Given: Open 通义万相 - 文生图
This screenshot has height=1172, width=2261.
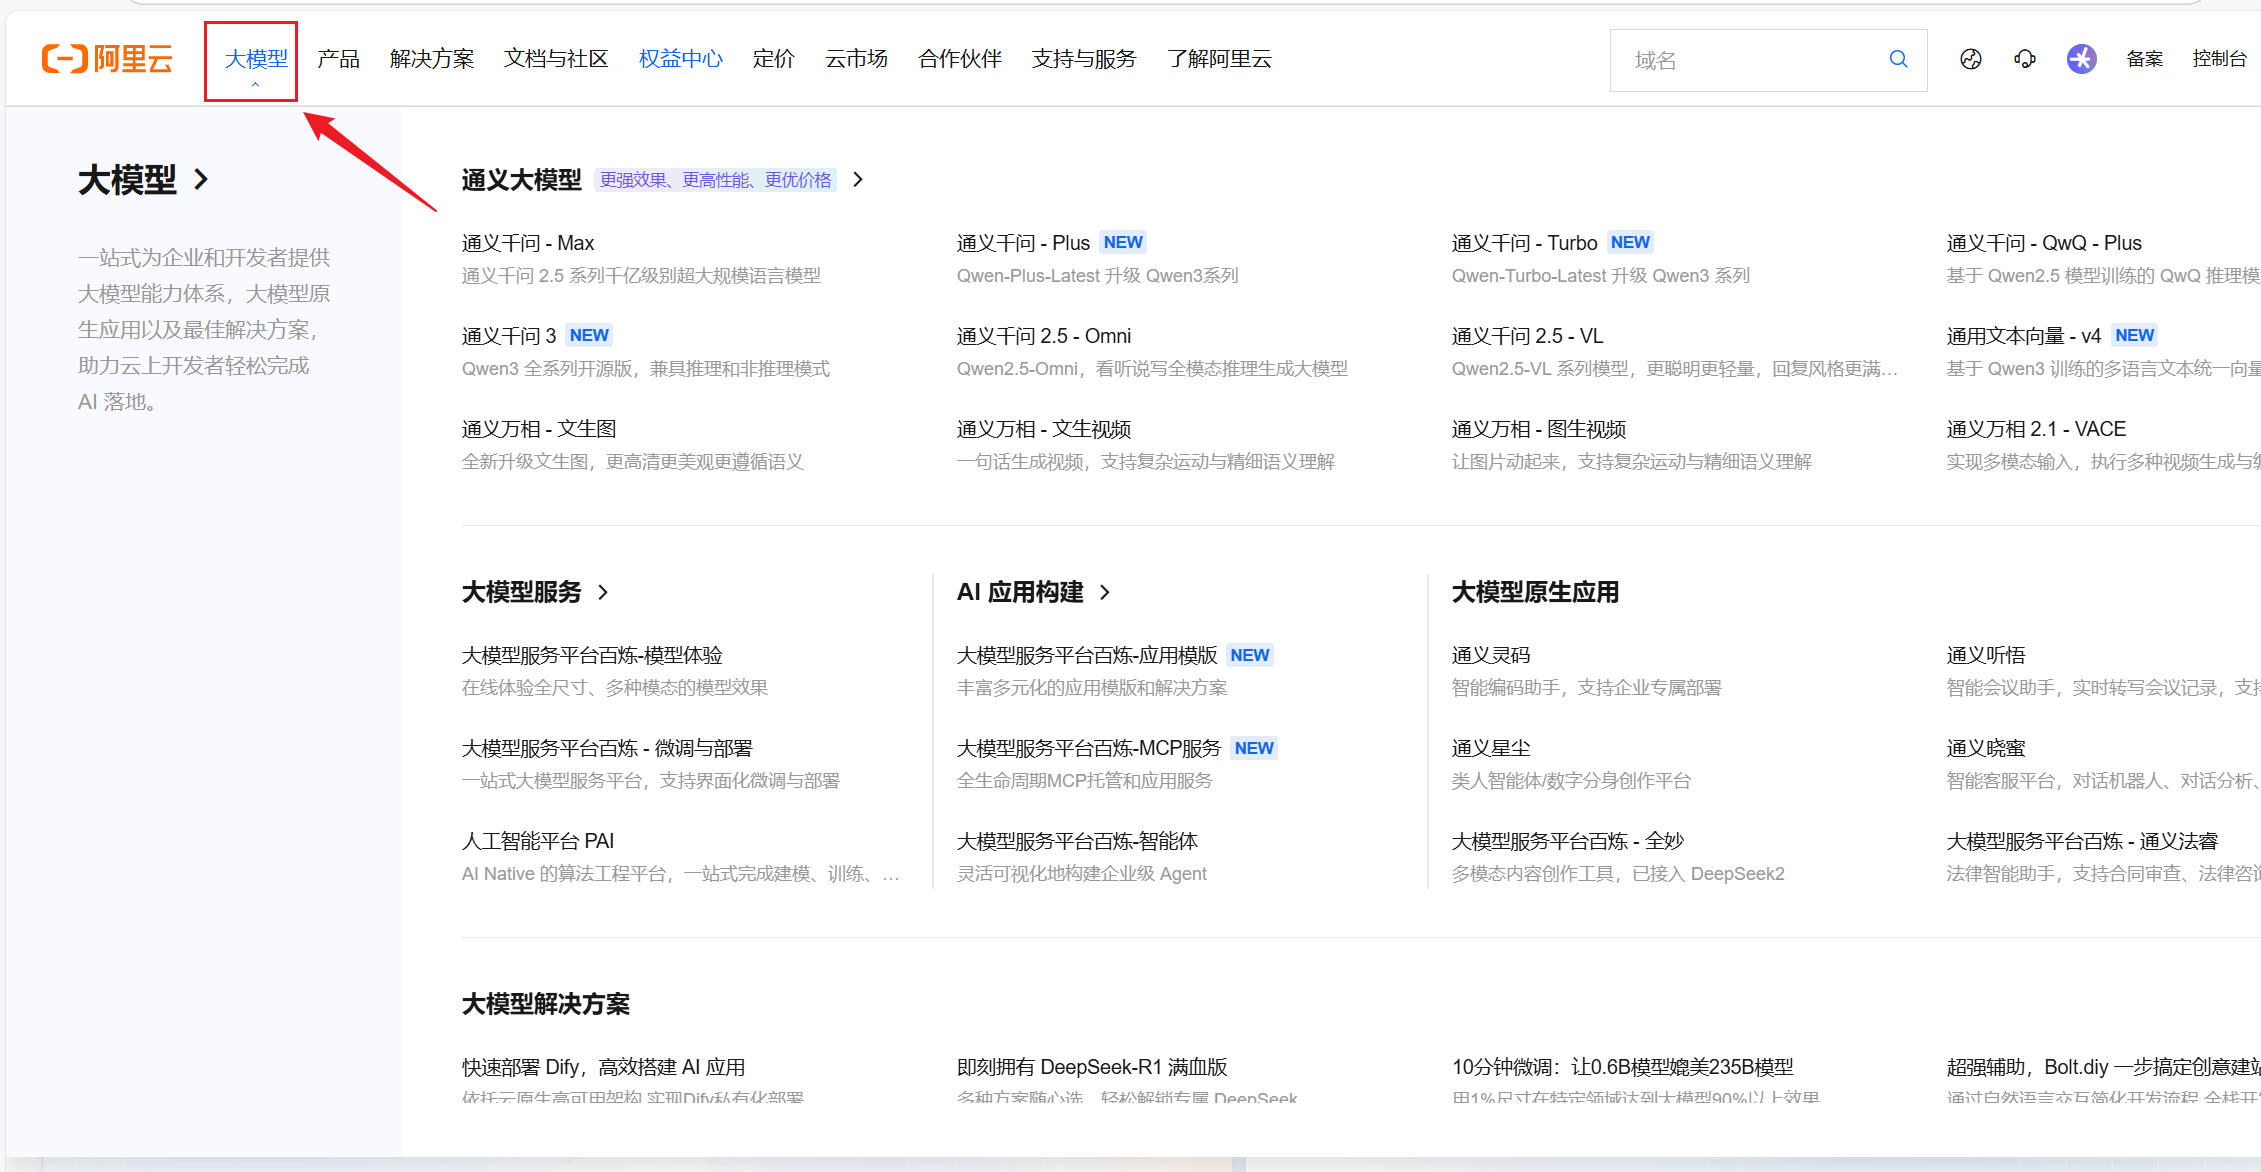Looking at the screenshot, I should pyautogui.click(x=539, y=429).
